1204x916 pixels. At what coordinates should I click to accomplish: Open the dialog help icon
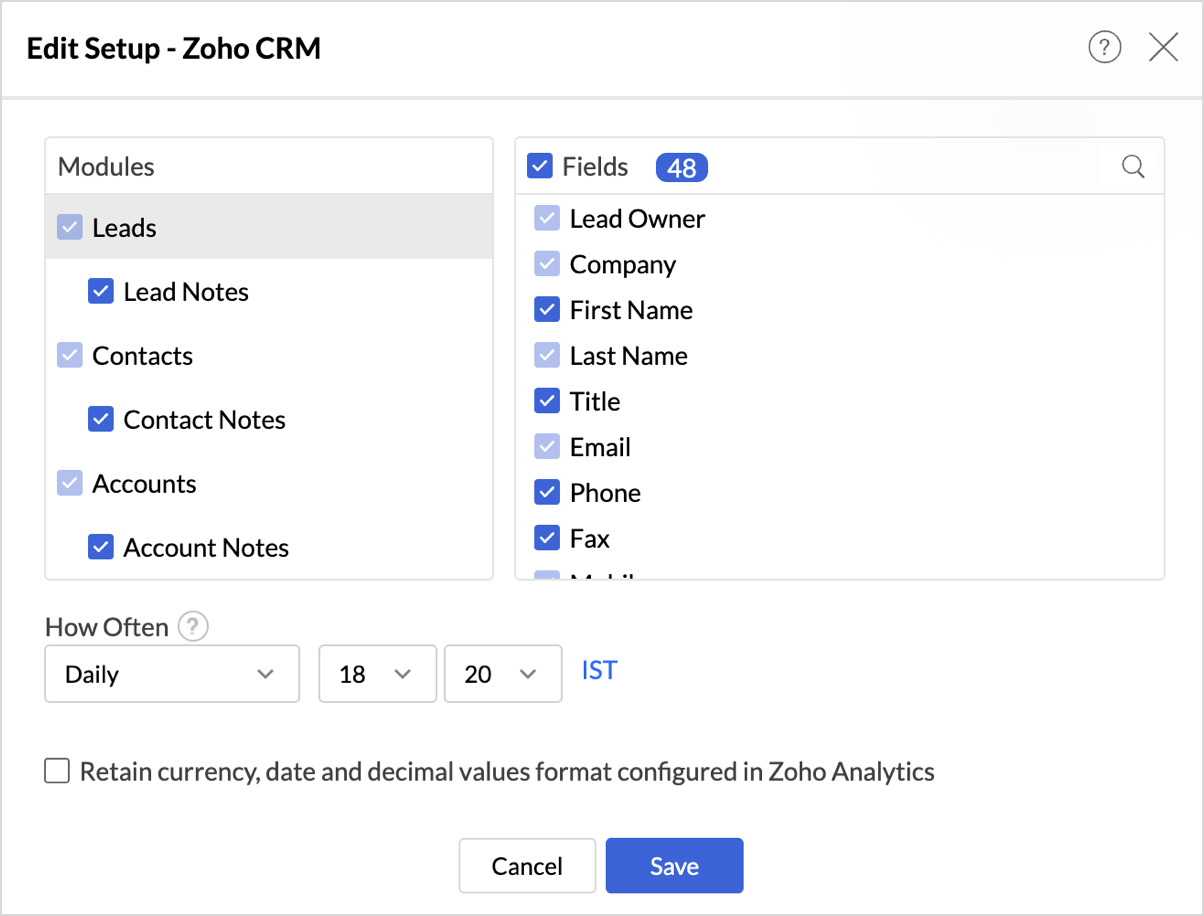(x=1104, y=47)
